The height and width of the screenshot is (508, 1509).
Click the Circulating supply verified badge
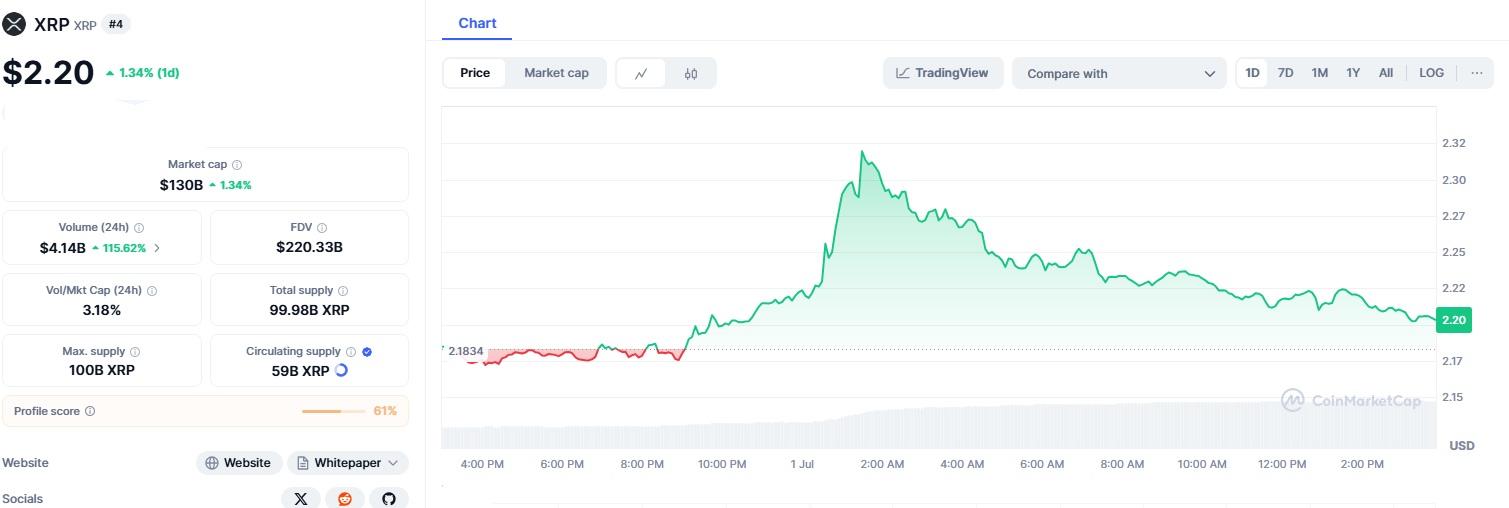(367, 352)
